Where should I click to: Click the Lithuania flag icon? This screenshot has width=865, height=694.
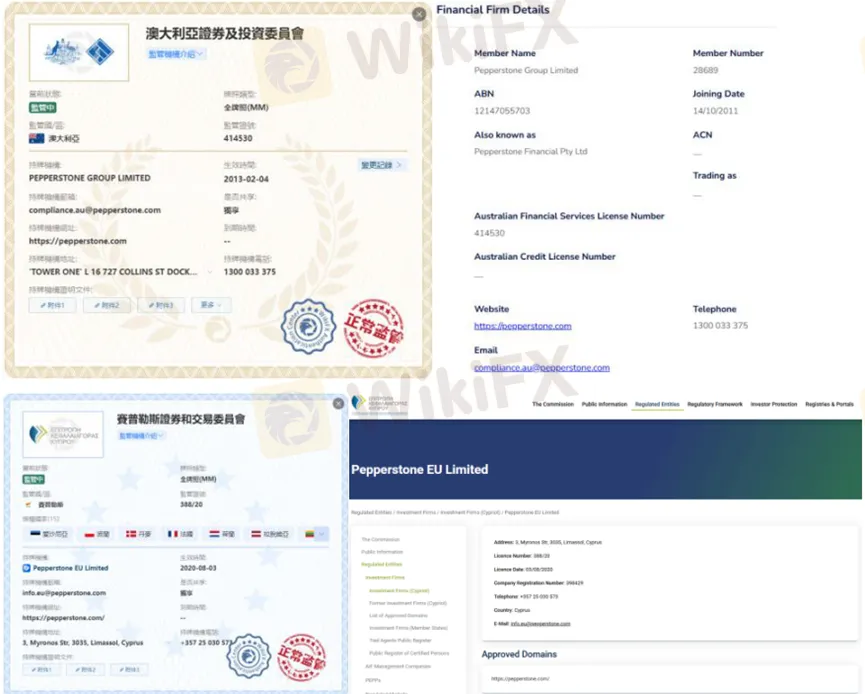pos(309,534)
